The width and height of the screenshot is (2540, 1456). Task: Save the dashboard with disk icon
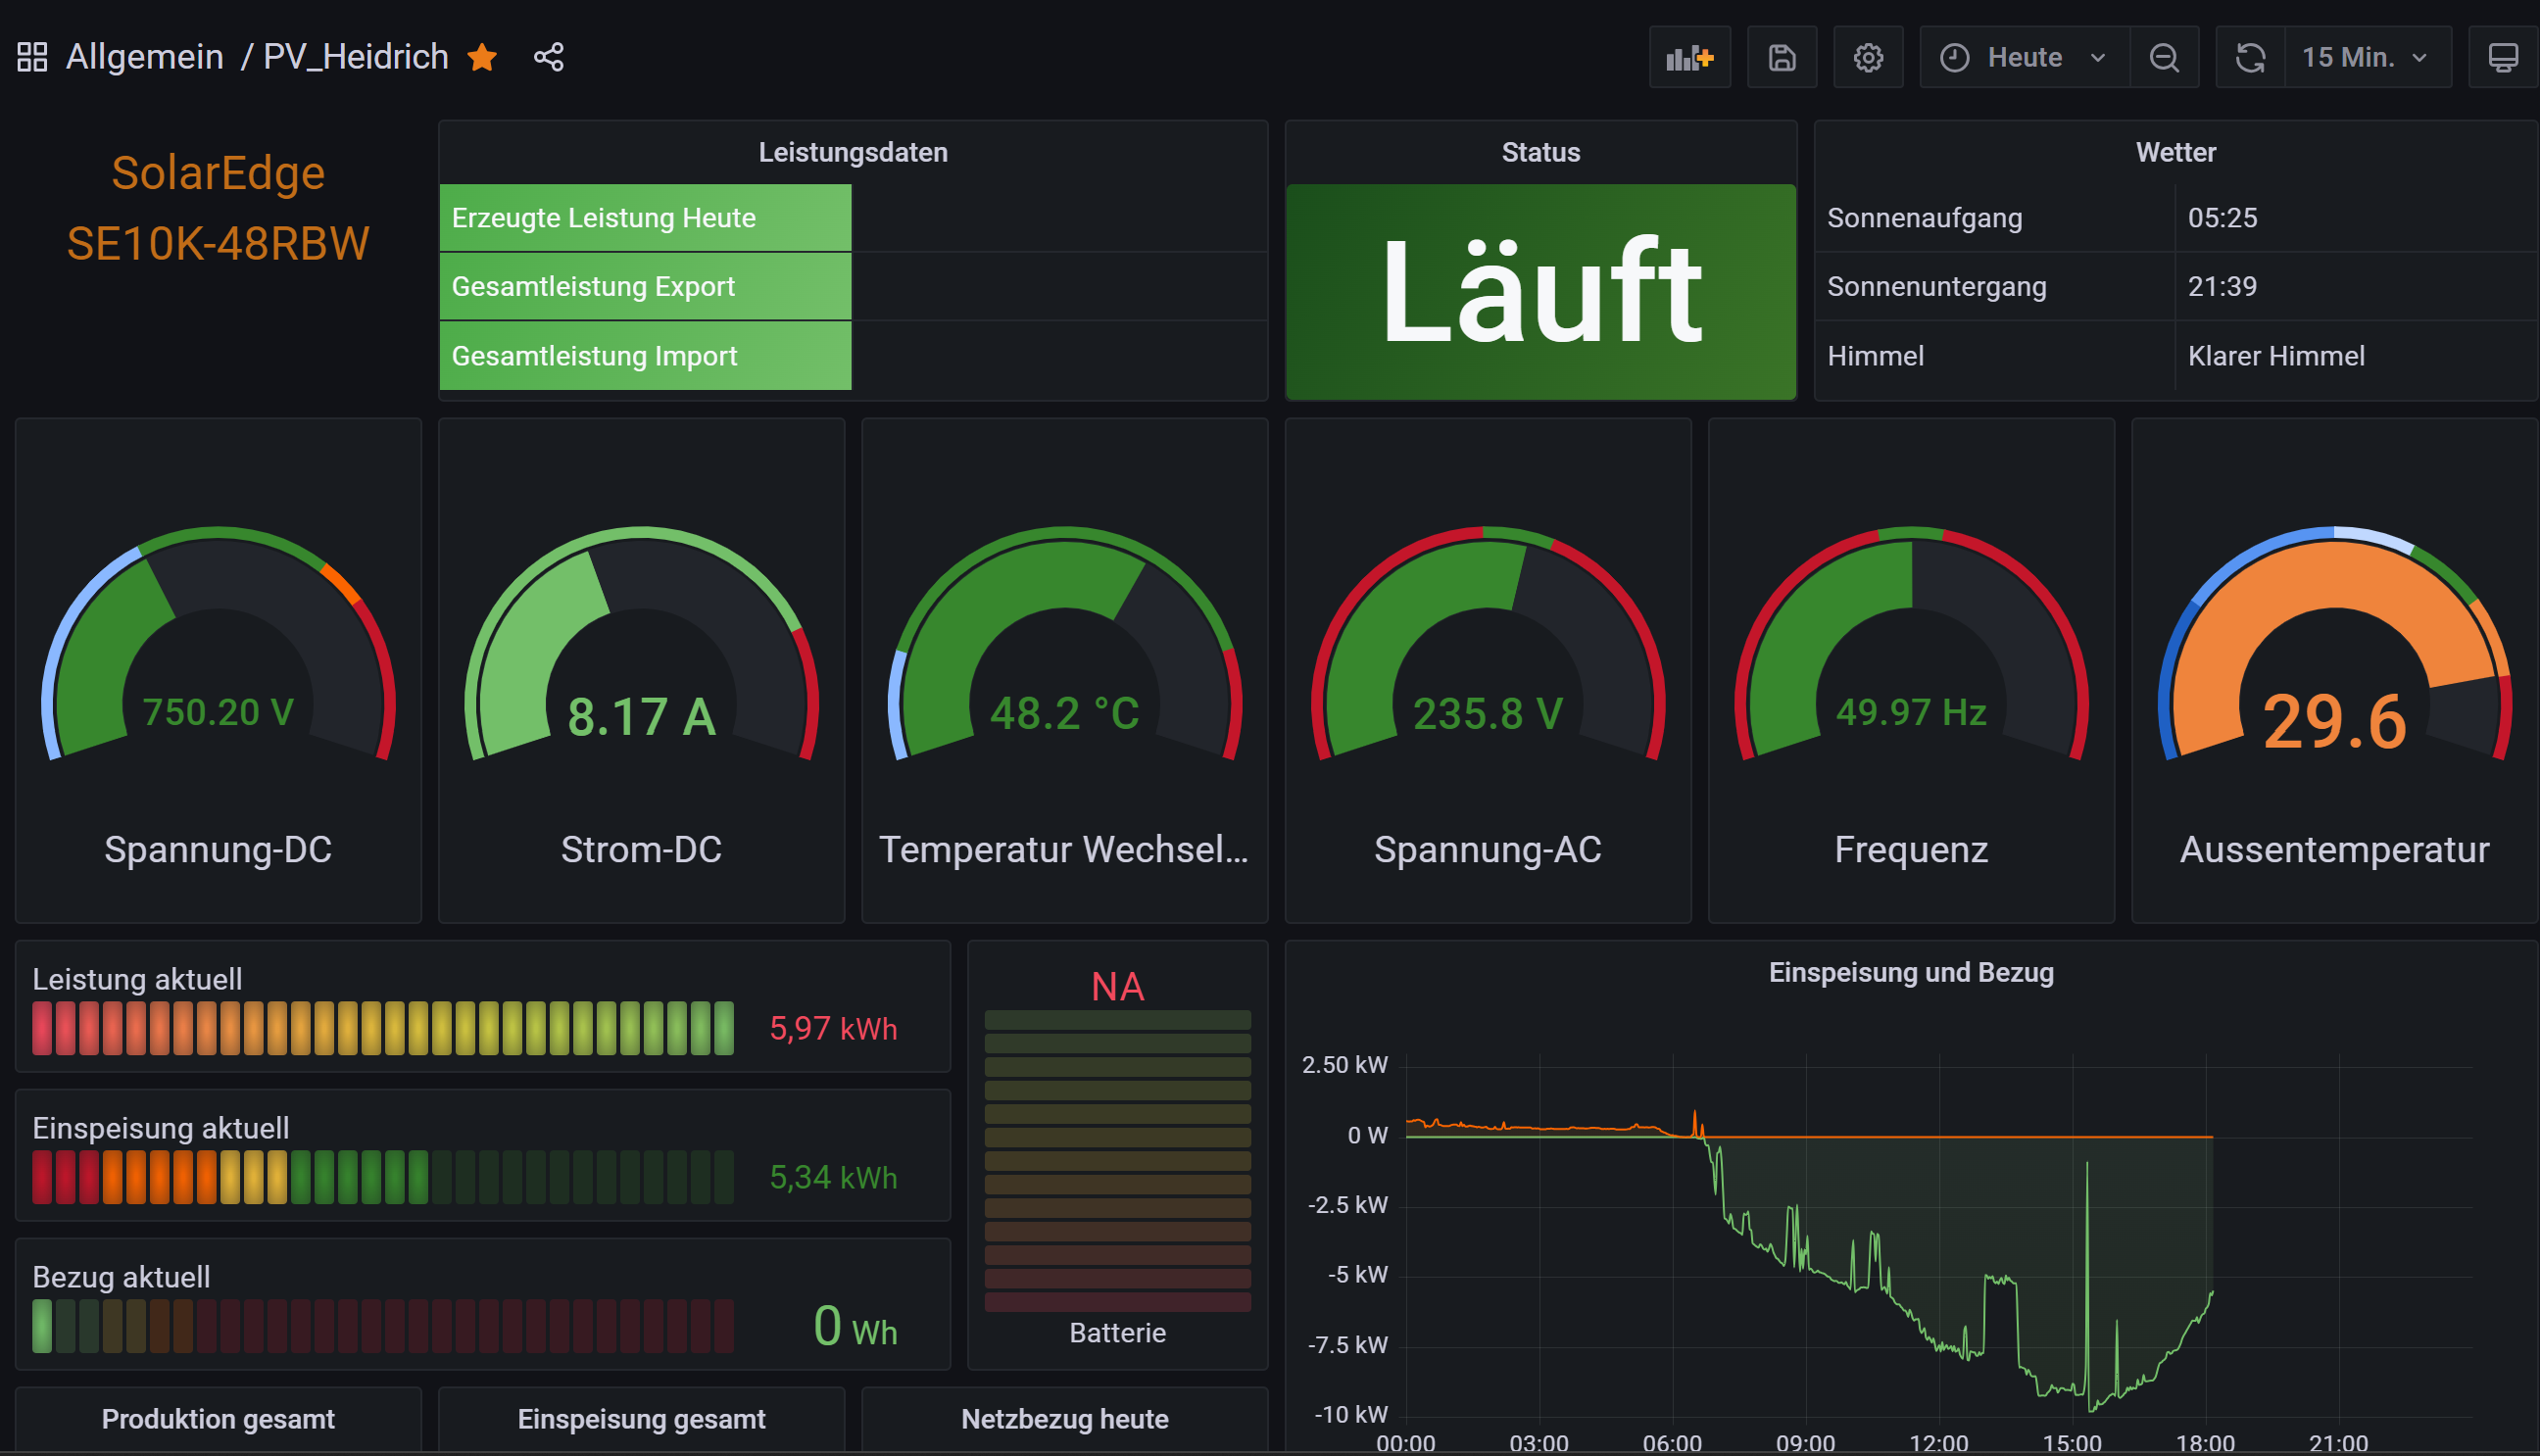[x=1781, y=57]
